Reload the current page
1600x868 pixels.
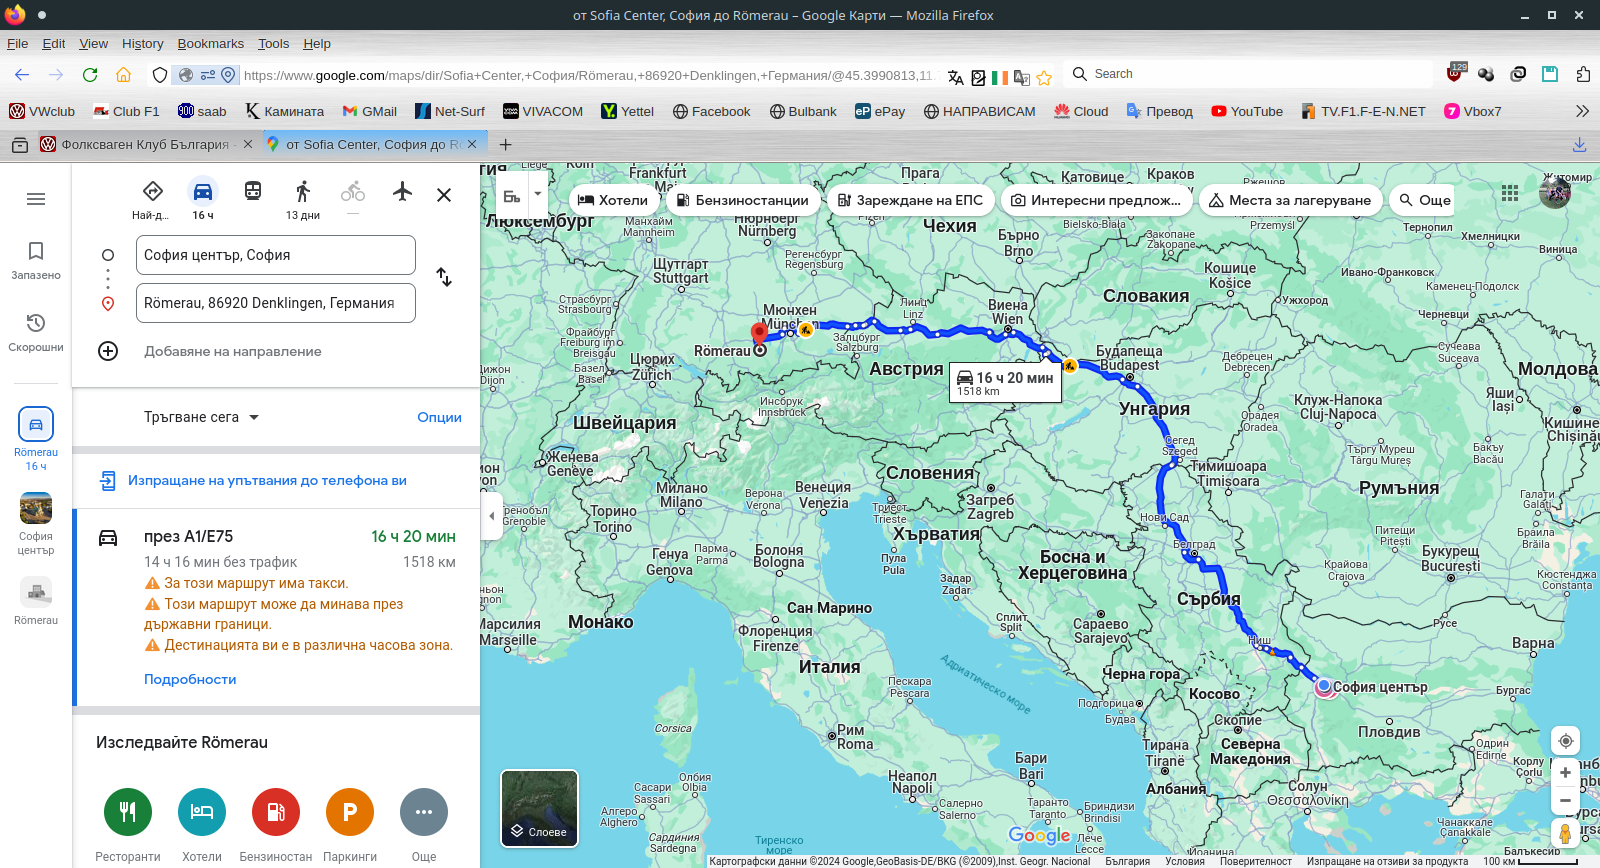pos(90,75)
